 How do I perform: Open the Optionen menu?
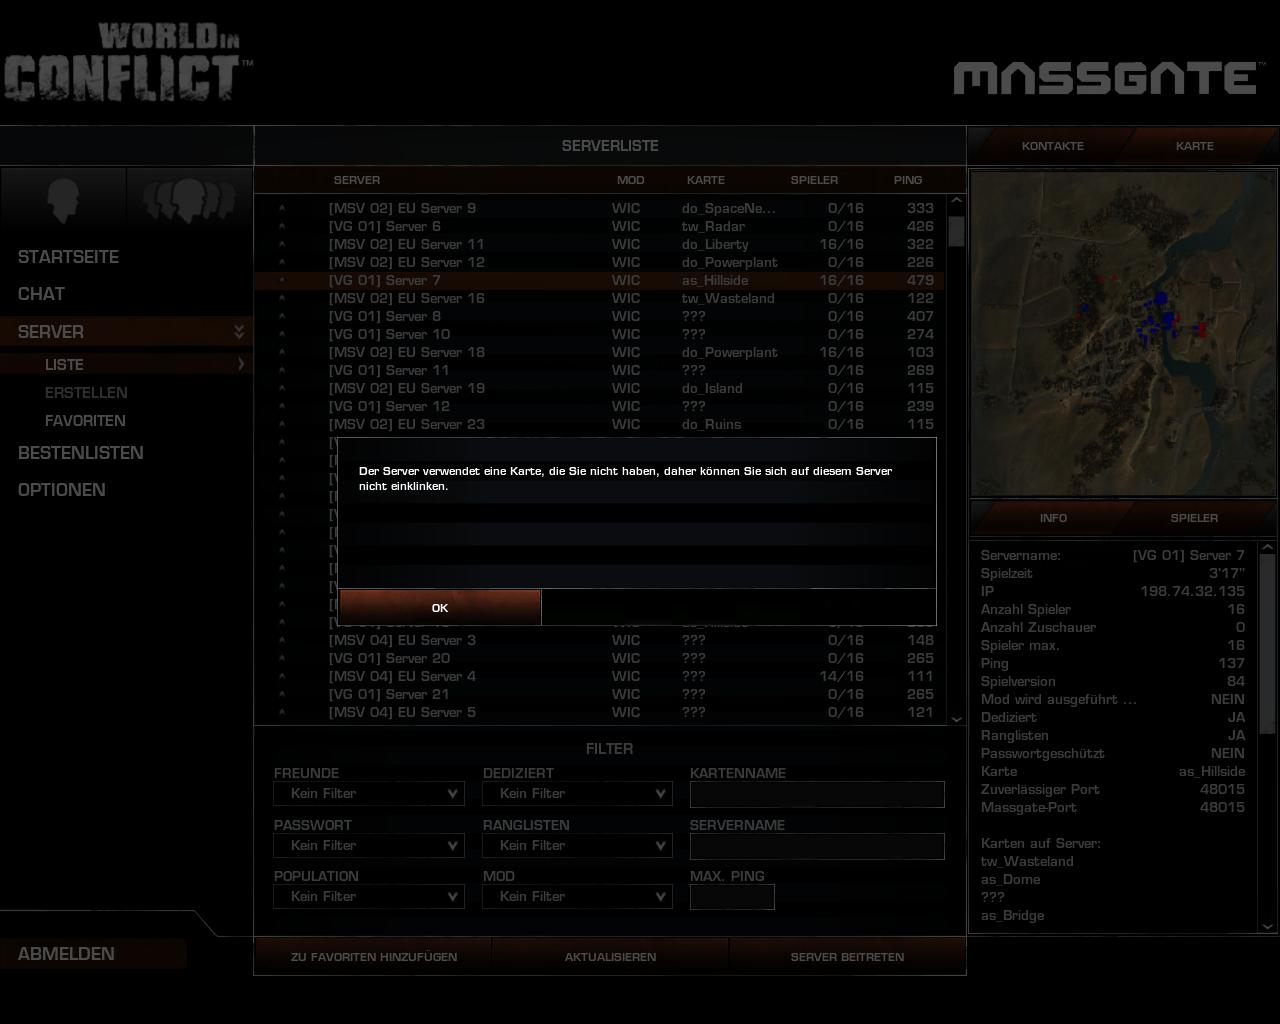62,490
